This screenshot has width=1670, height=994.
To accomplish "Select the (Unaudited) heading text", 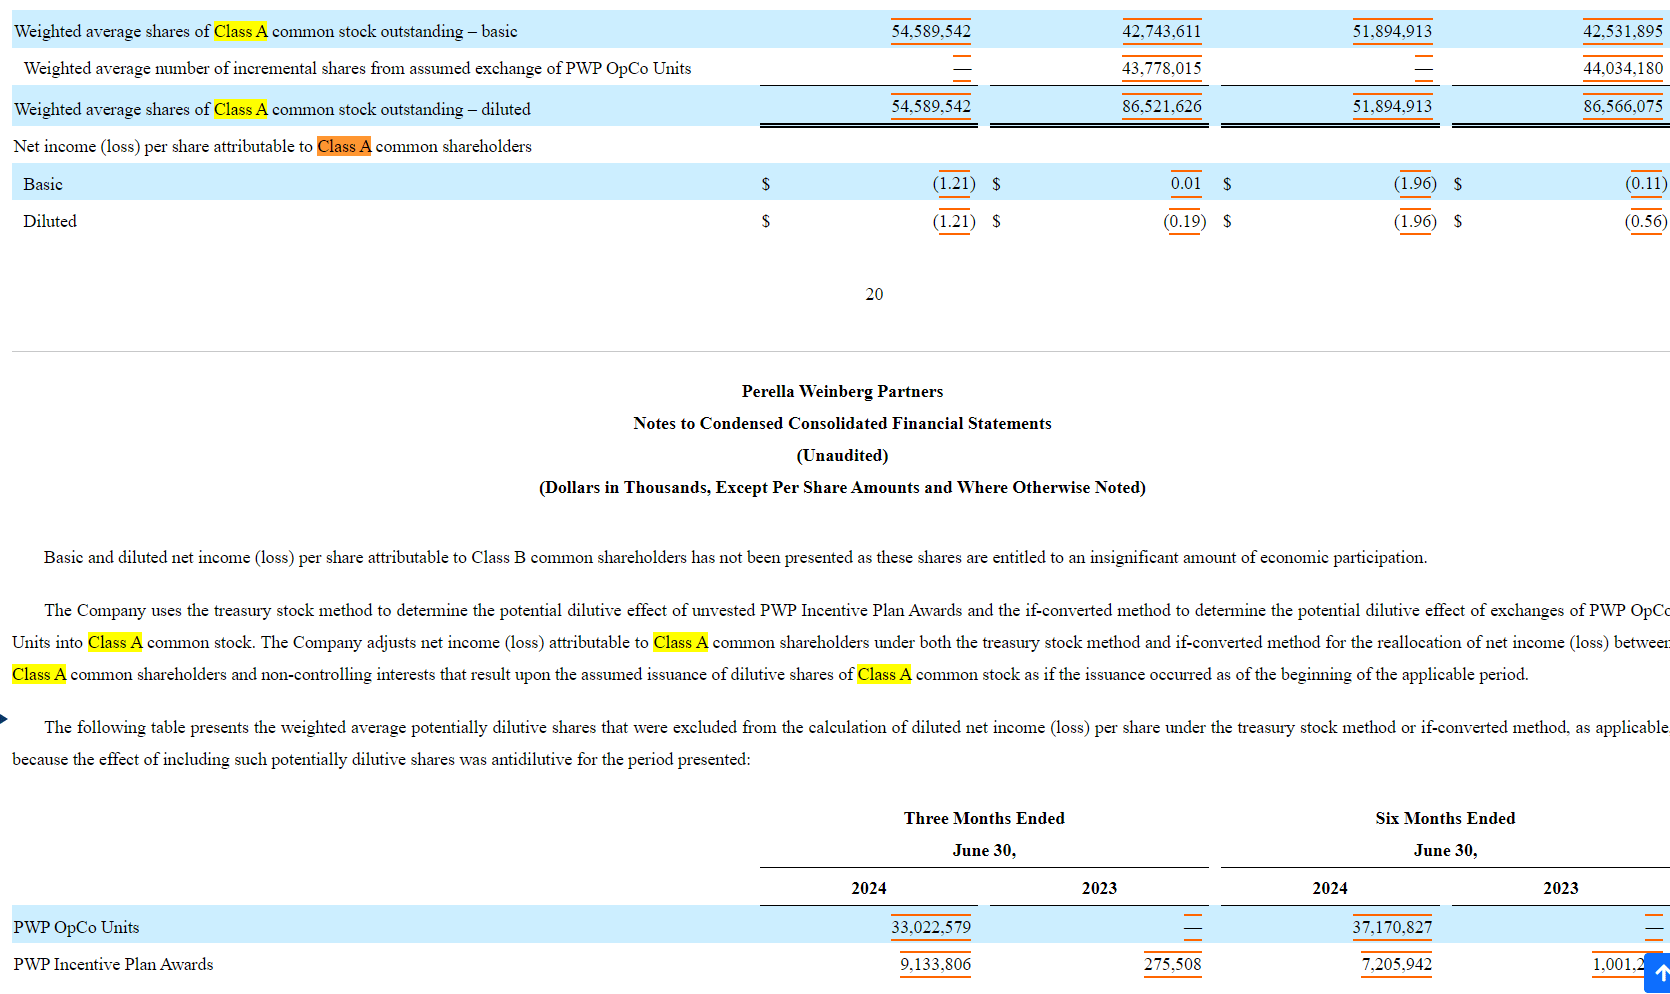I will 842,455.
